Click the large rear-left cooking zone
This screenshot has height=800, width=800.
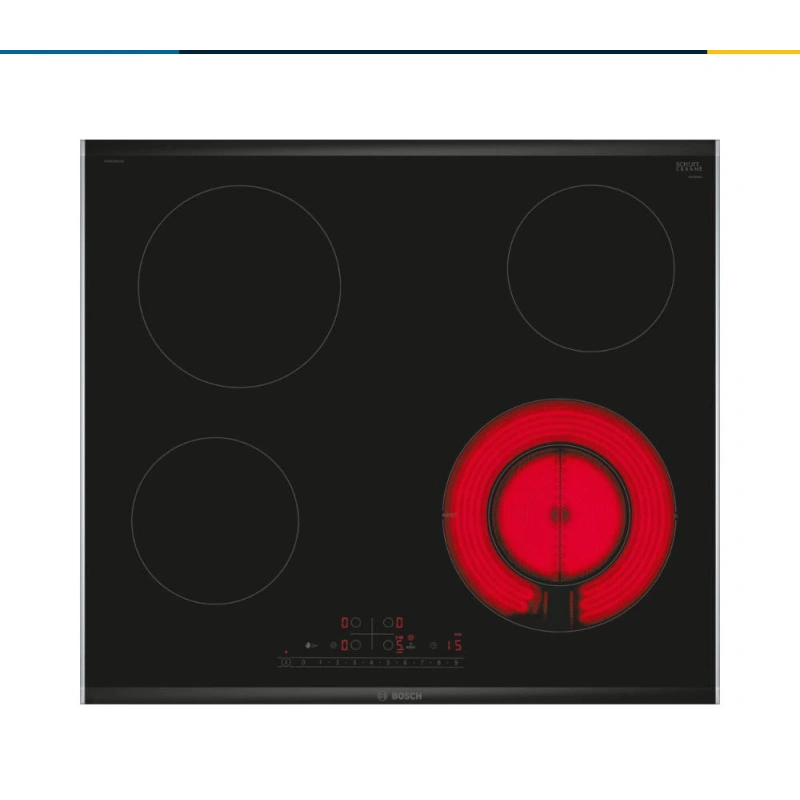(239, 286)
